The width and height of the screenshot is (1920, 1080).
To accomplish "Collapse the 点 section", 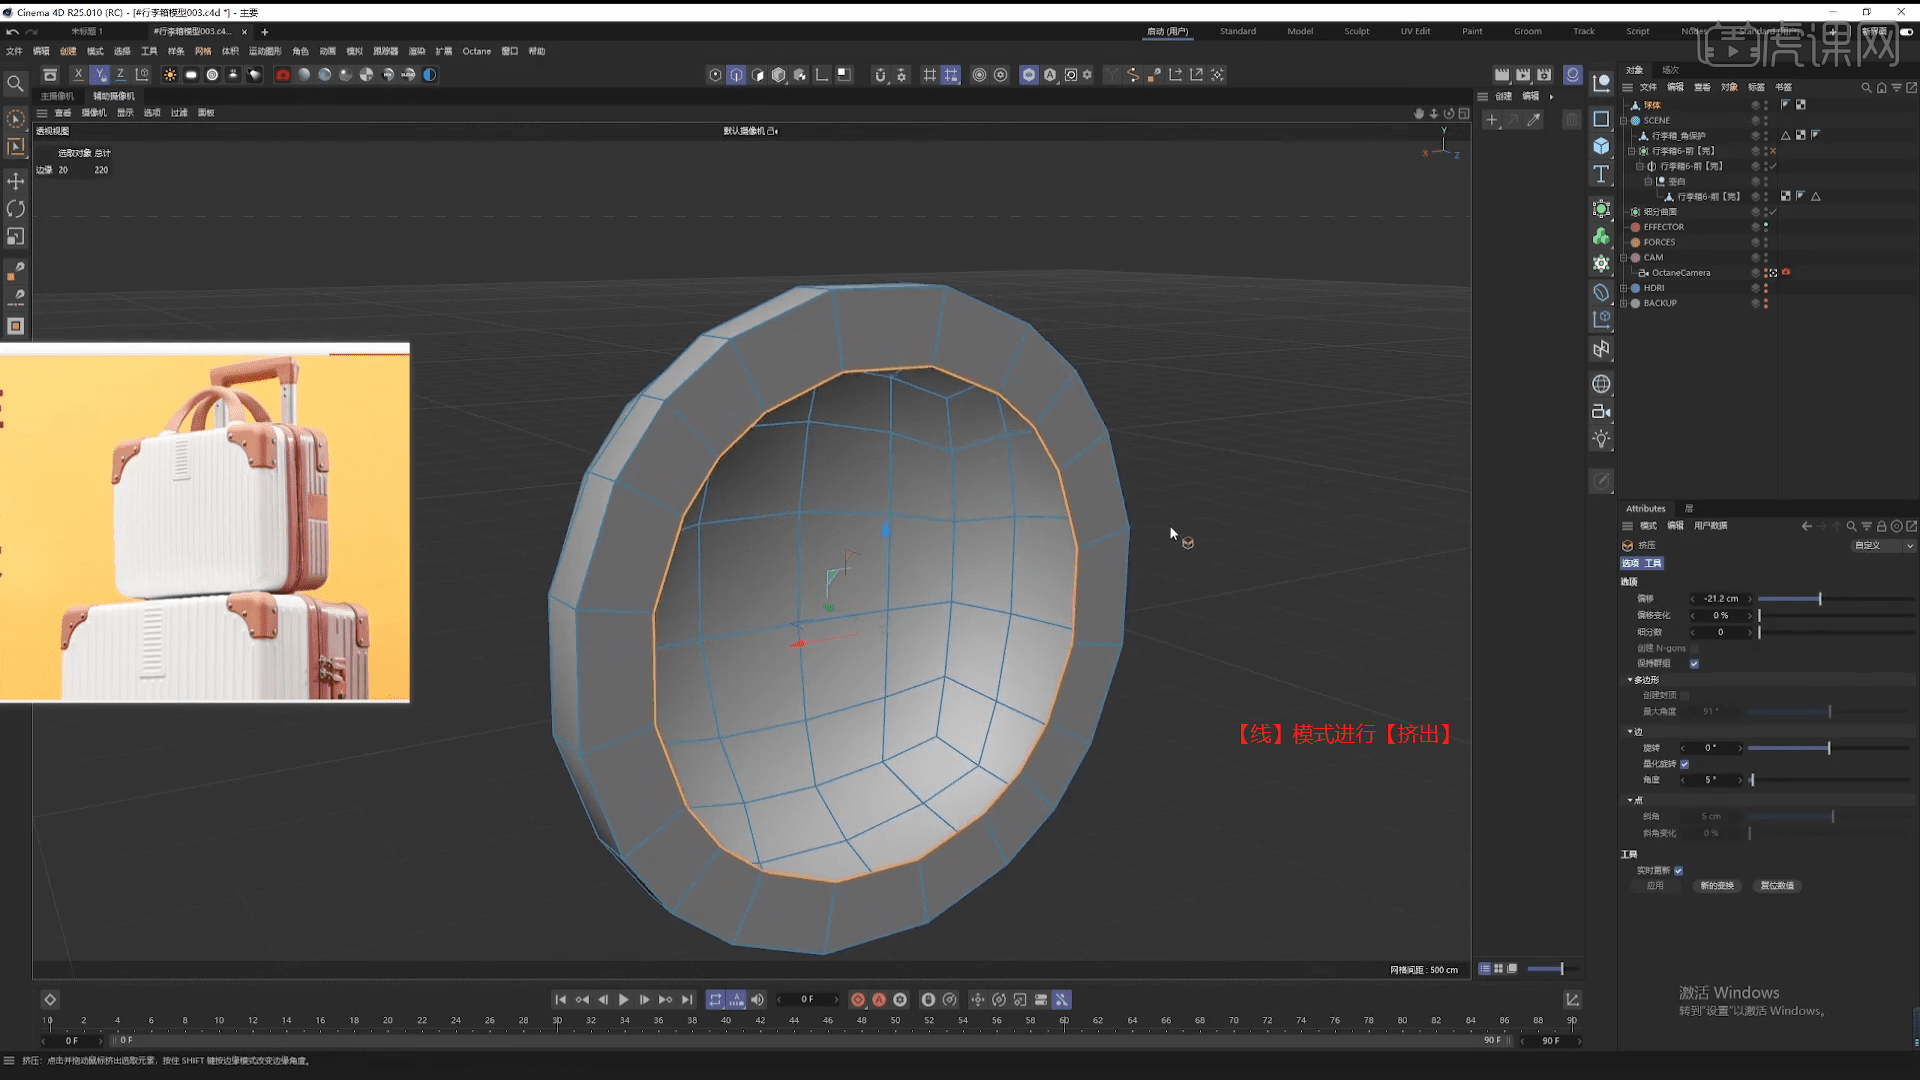I will [x=1630, y=800].
